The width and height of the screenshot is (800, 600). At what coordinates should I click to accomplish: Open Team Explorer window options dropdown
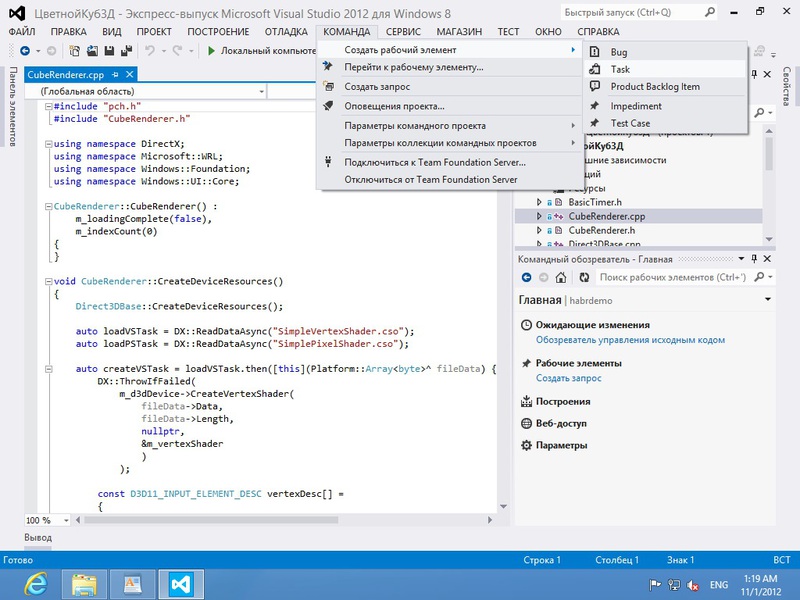tap(741, 259)
